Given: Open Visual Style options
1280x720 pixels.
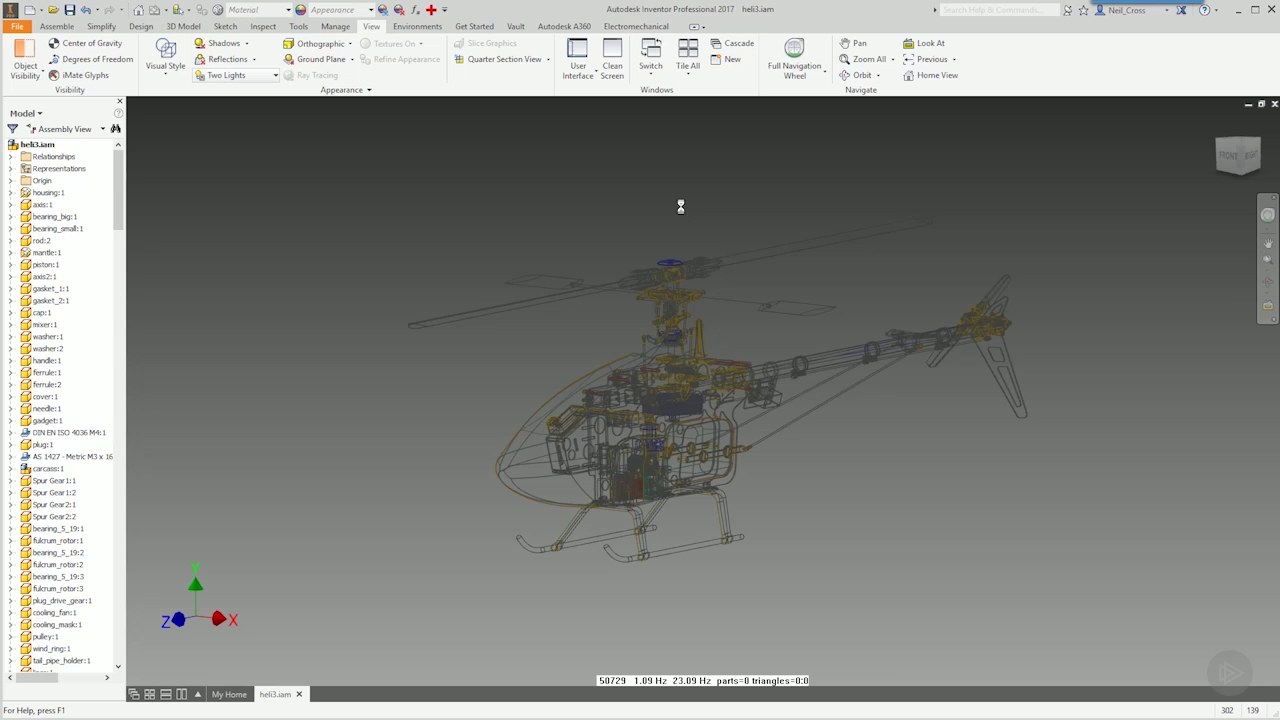Looking at the screenshot, I should click(x=165, y=57).
